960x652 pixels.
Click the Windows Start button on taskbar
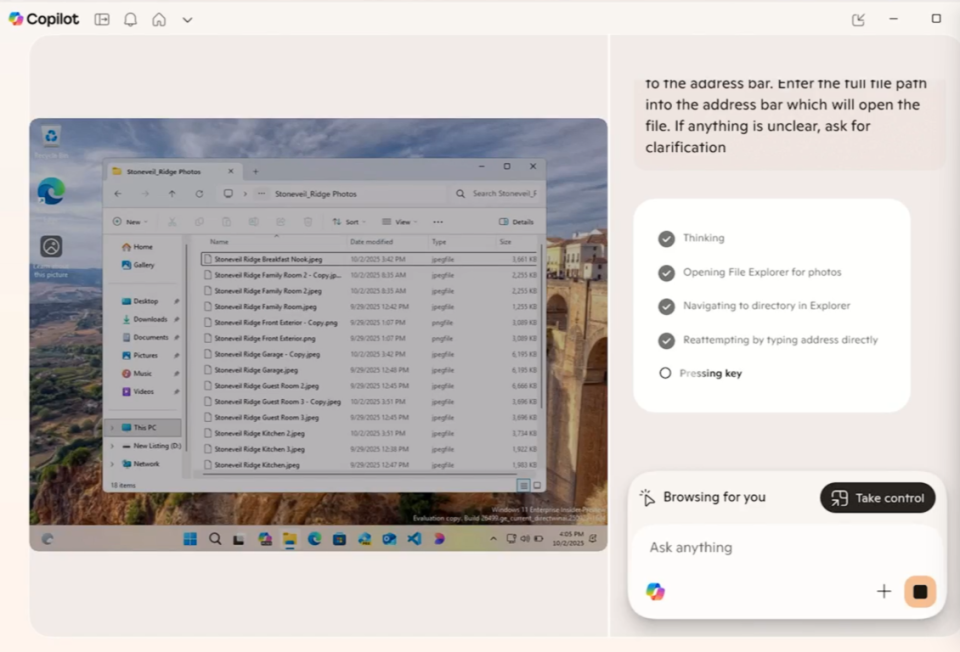pos(190,539)
